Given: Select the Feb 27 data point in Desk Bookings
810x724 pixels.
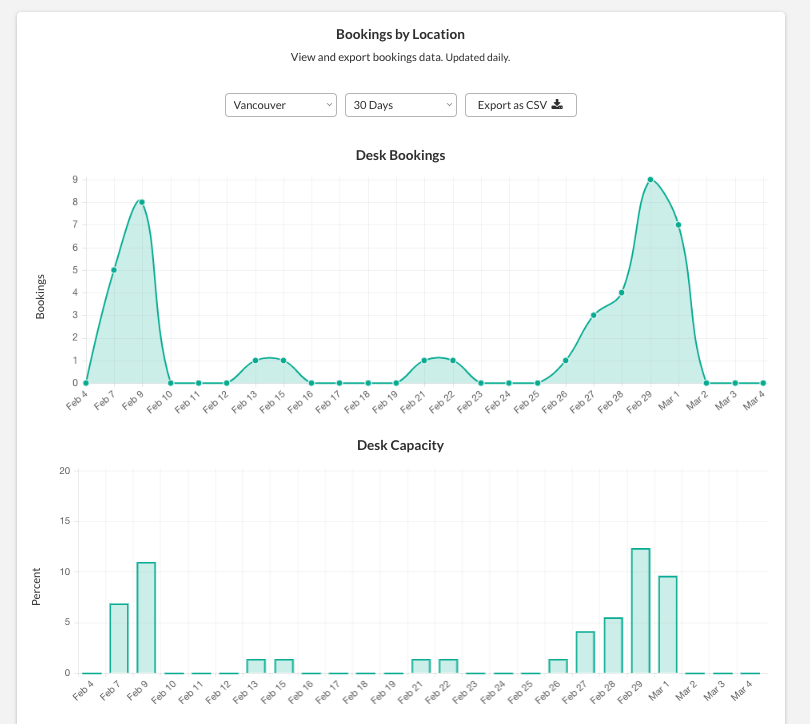Looking at the screenshot, I should (593, 315).
